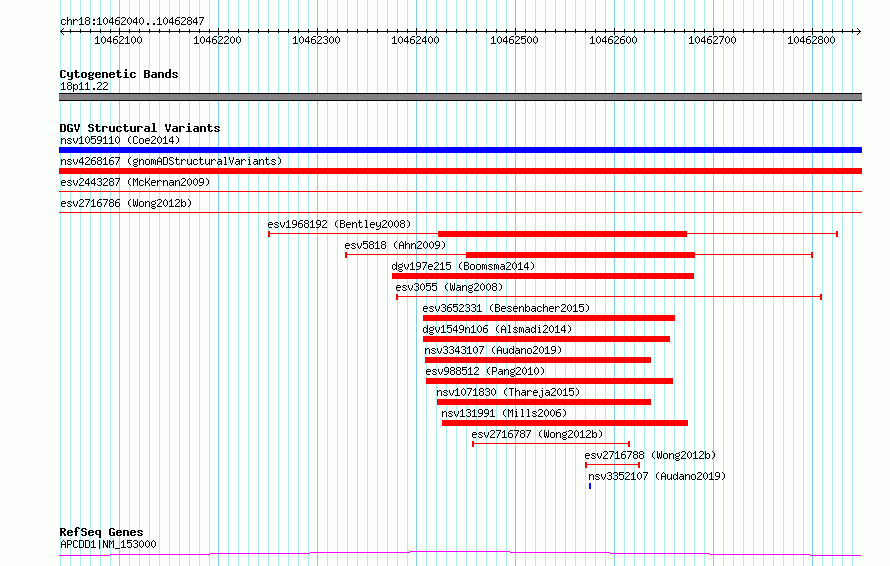
Task: Open the esv988512 (Pang2010) label
Action: pos(485,371)
